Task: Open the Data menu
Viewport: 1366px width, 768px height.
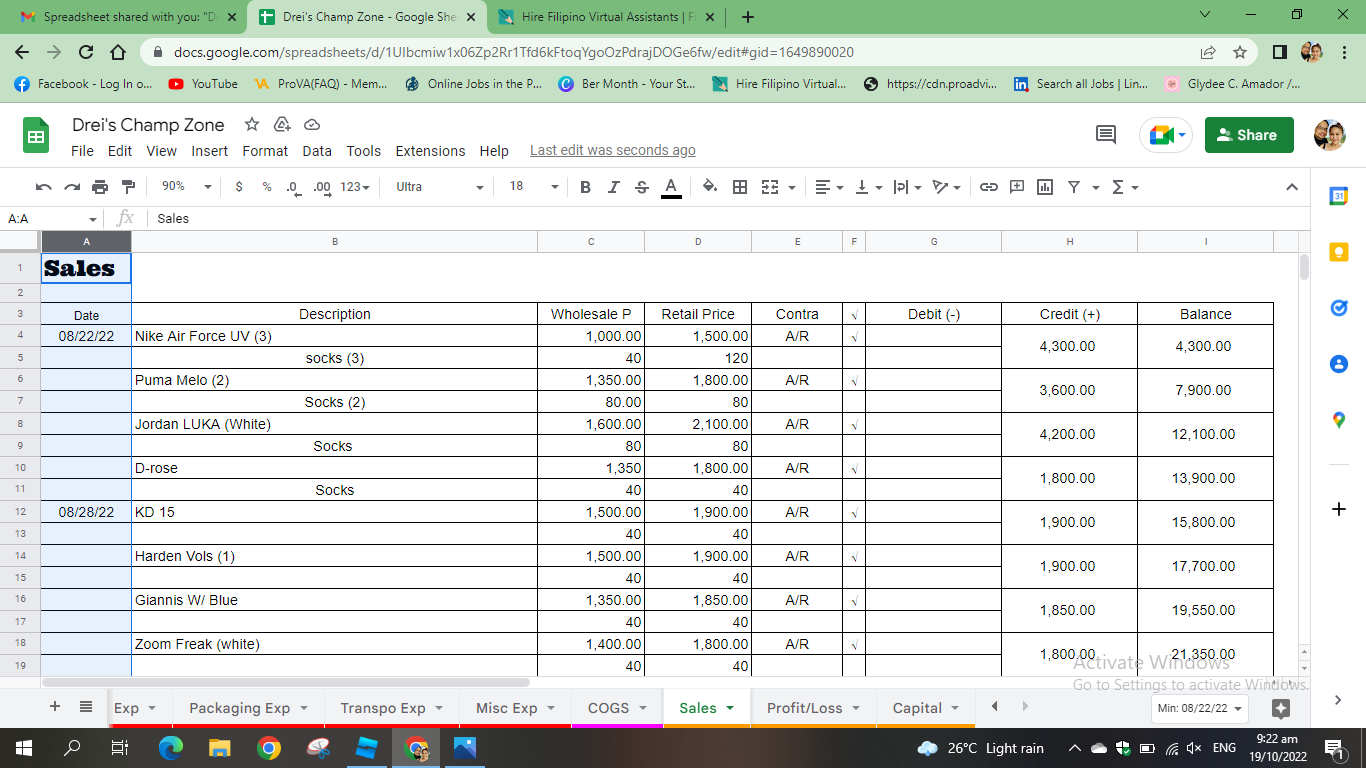Action: 317,151
